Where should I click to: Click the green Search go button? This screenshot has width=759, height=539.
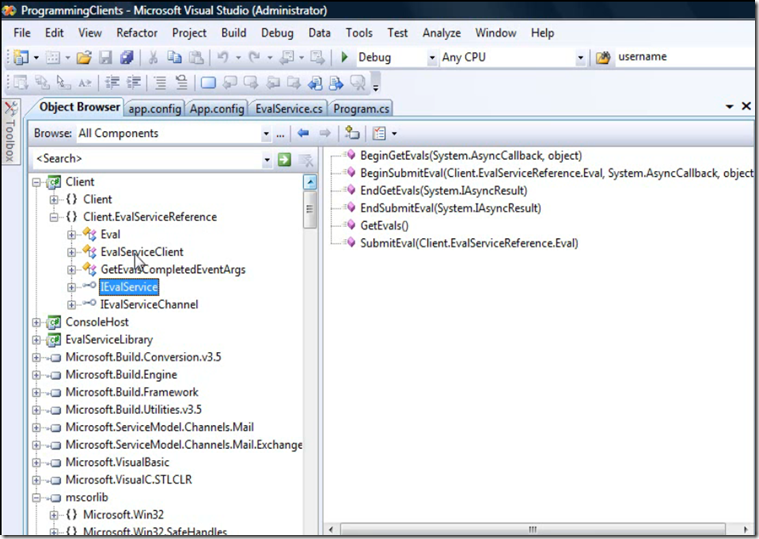284,159
